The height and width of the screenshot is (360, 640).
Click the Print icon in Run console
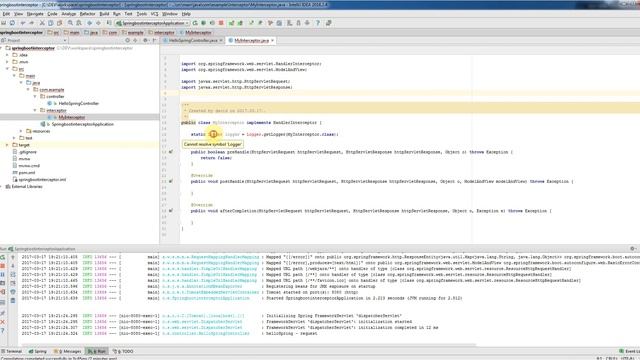13,292
